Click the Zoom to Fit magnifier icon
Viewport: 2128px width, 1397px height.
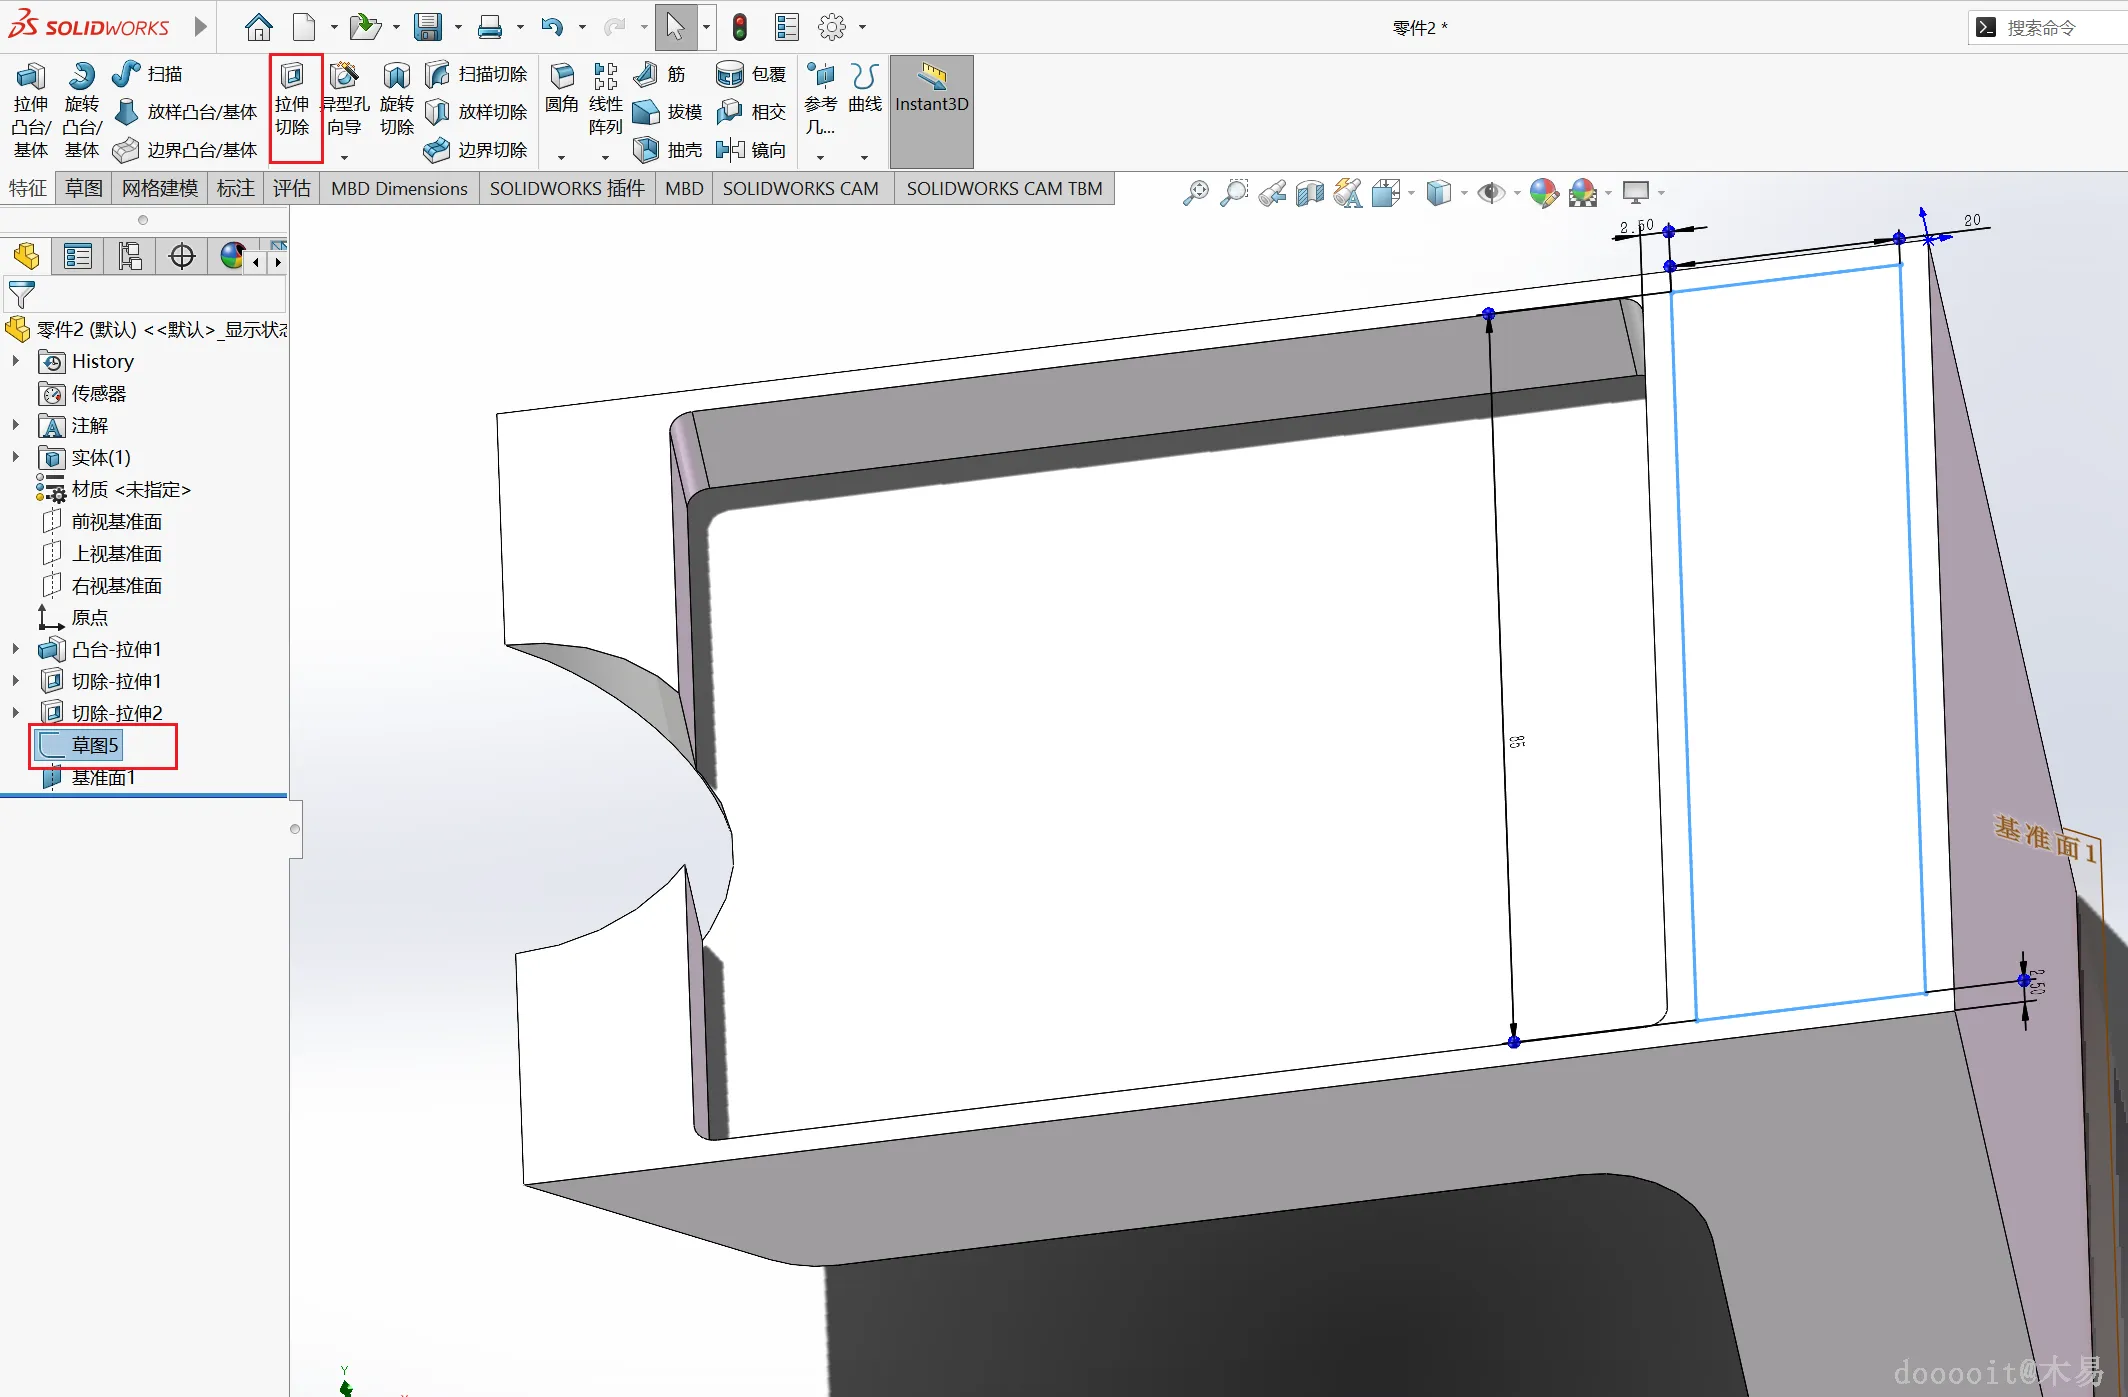pyautogui.click(x=1195, y=192)
